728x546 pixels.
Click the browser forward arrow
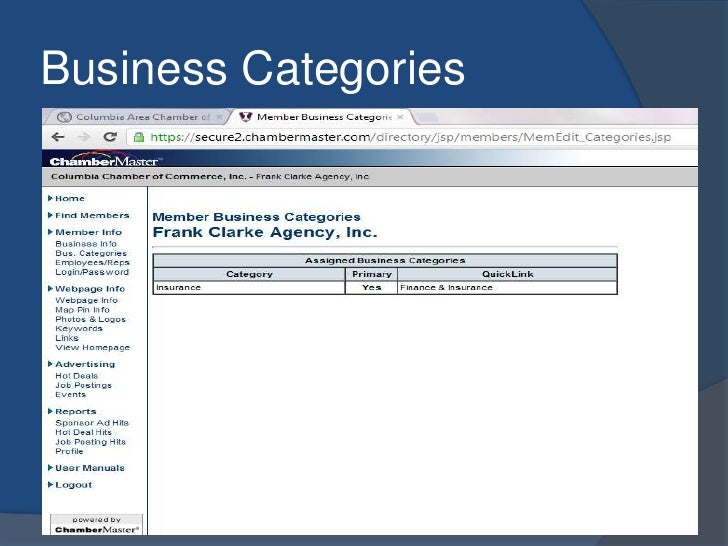tap(84, 137)
